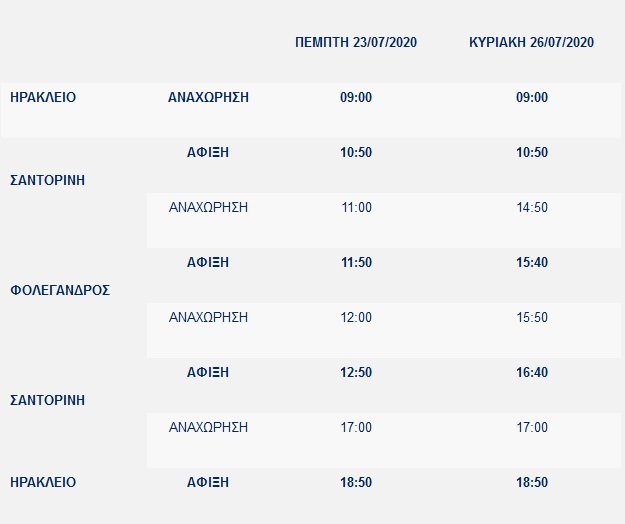Click Sunday's 17:00 departure time
625x524 pixels.
(x=532, y=428)
